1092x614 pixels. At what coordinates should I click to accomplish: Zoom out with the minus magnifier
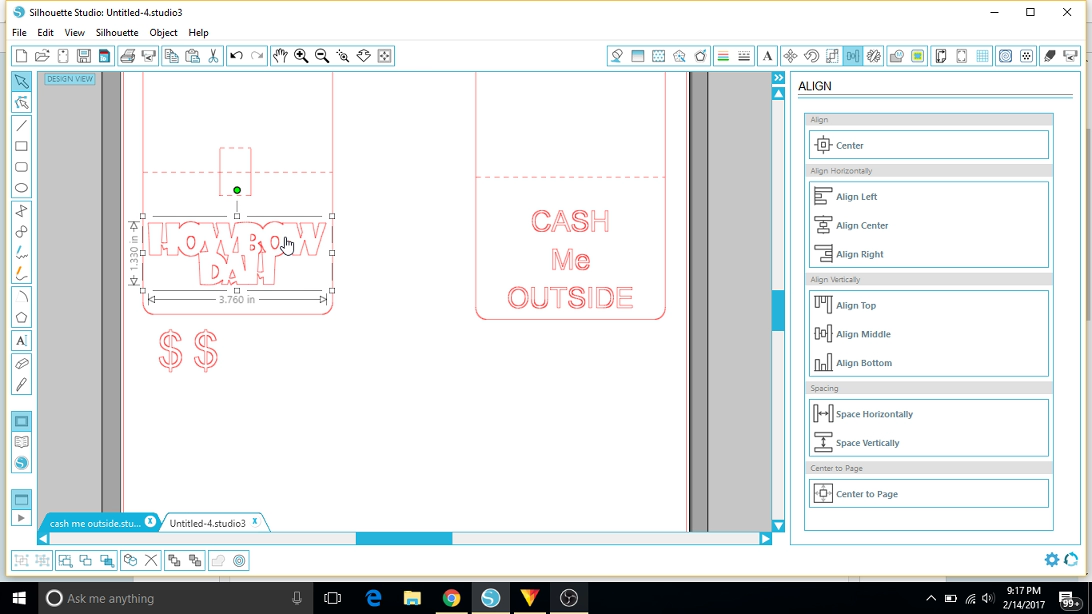[322, 56]
